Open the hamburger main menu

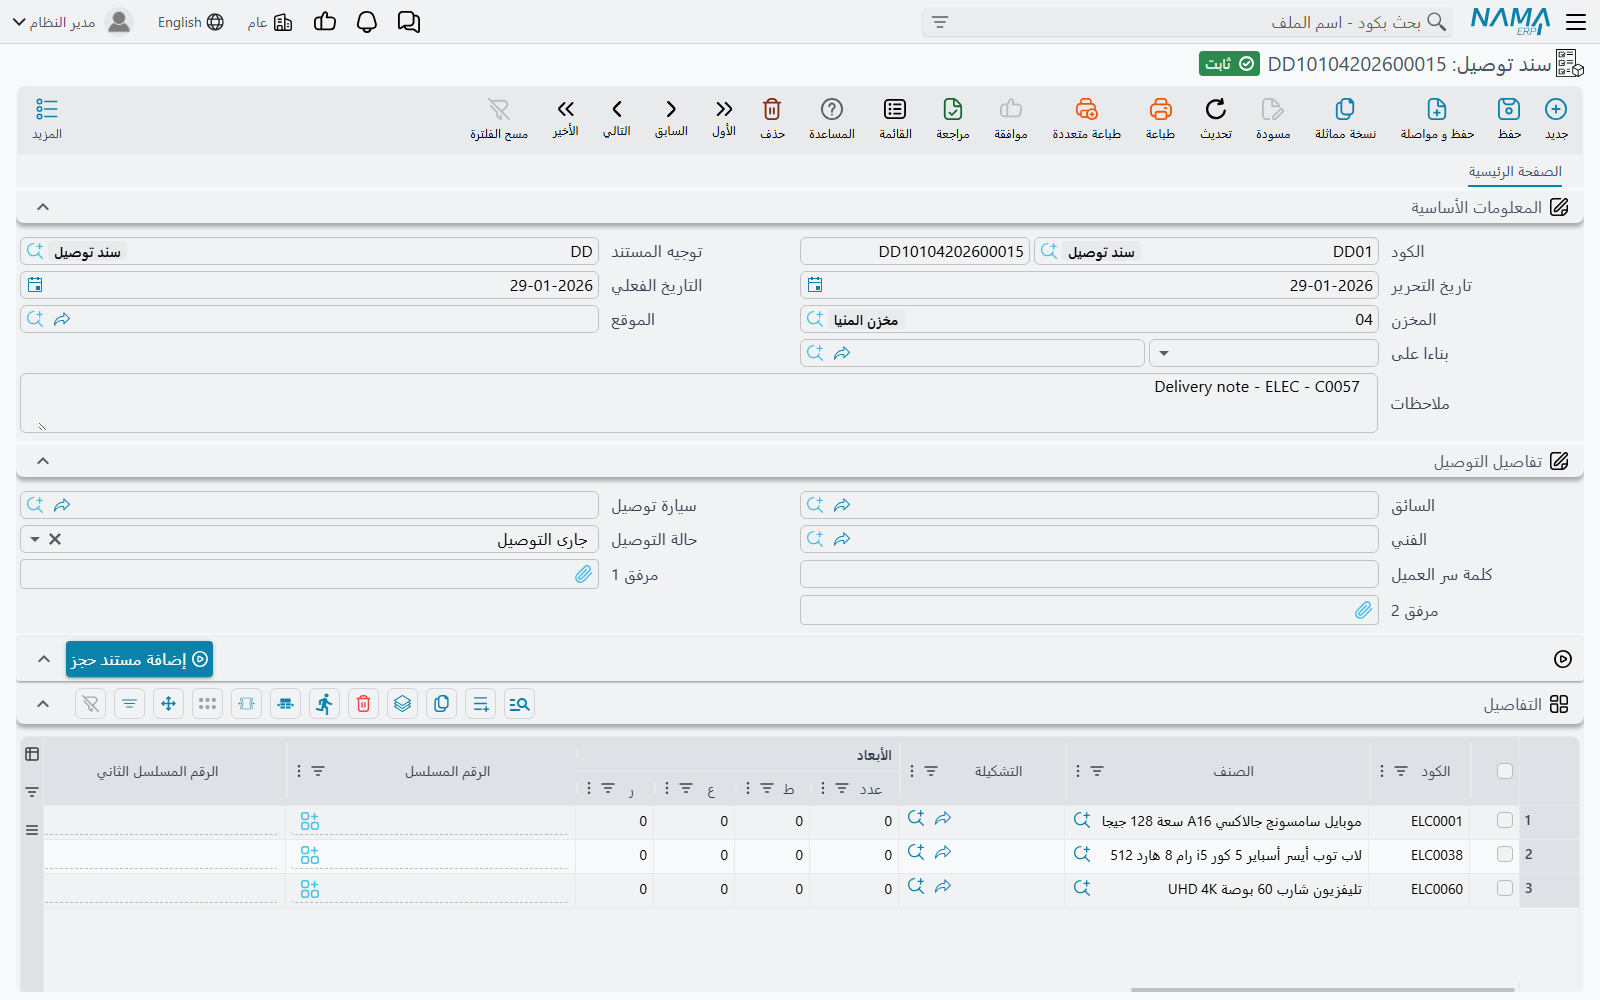click(1576, 22)
